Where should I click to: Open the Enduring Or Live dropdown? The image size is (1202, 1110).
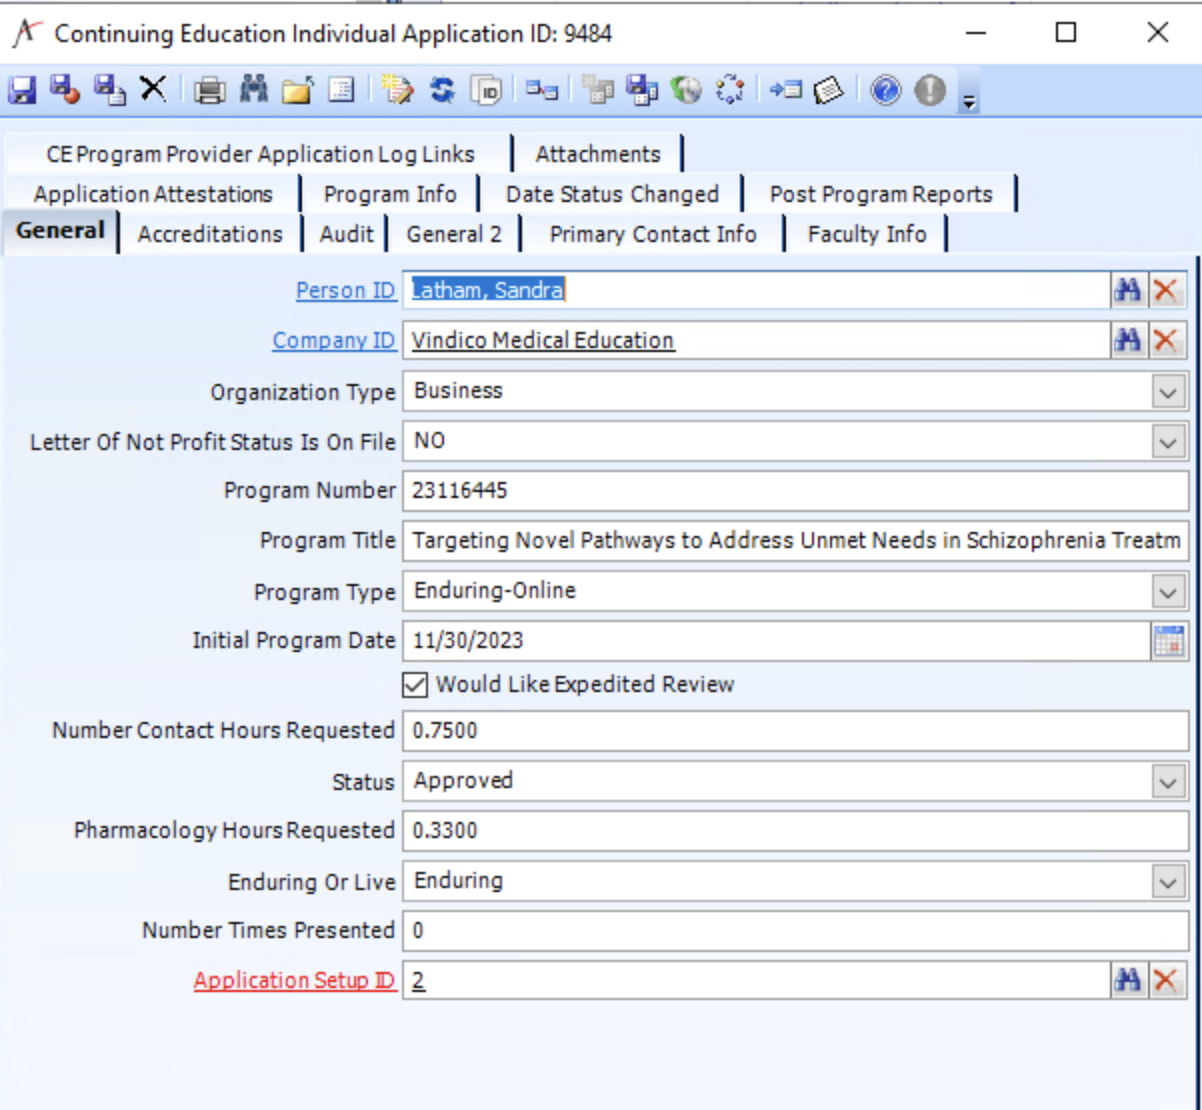pos(1167,881)
